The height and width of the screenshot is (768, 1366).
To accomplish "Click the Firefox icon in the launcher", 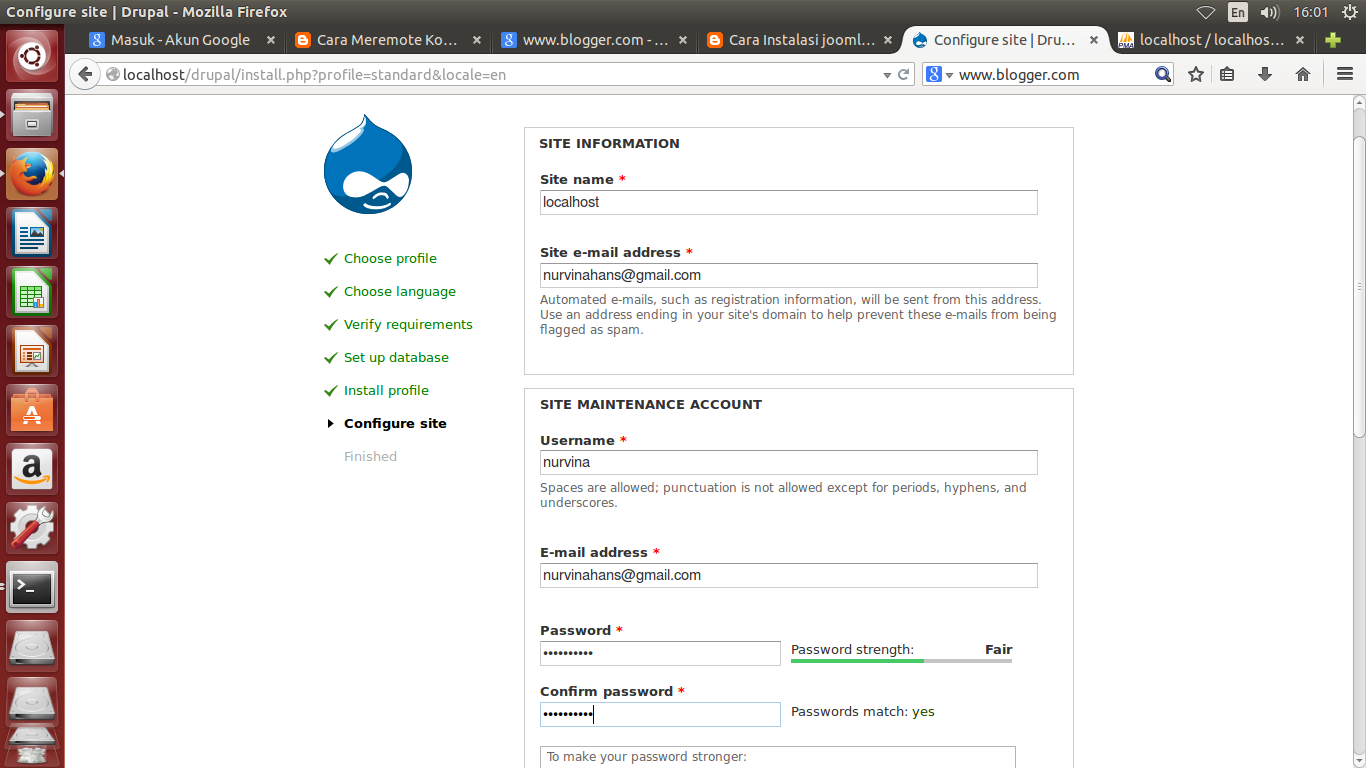I will (32, 174).
